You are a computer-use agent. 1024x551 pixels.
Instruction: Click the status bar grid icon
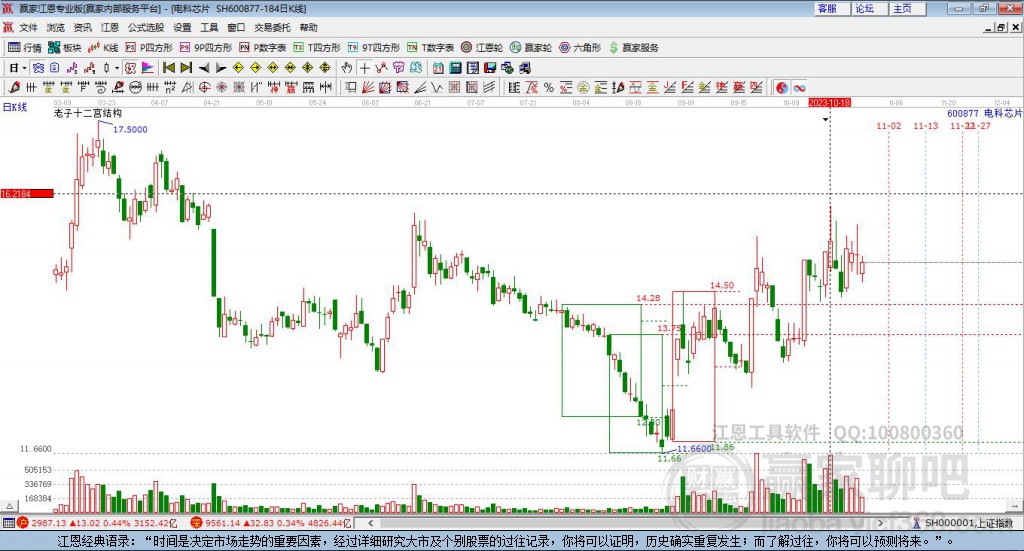(x=8, y=523)
